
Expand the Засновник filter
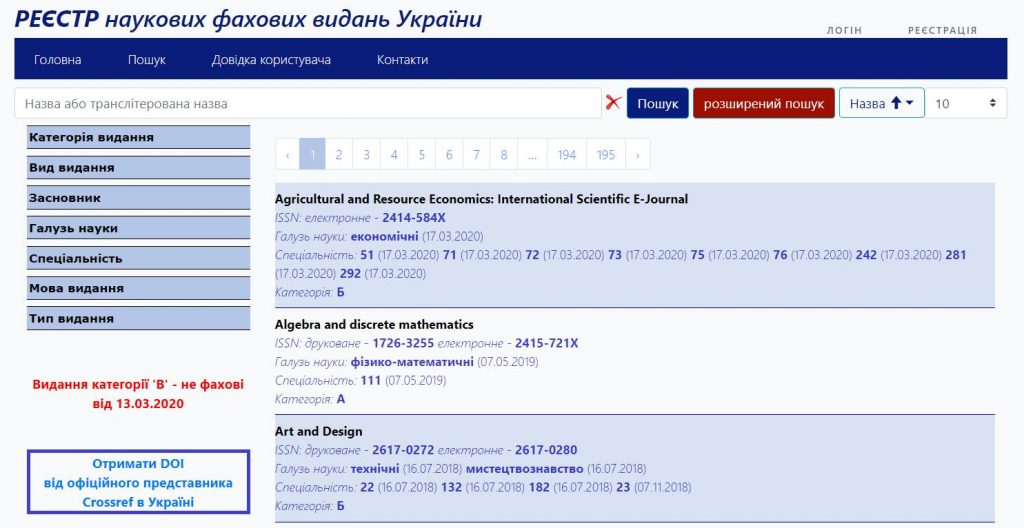[x=138, y=198]
